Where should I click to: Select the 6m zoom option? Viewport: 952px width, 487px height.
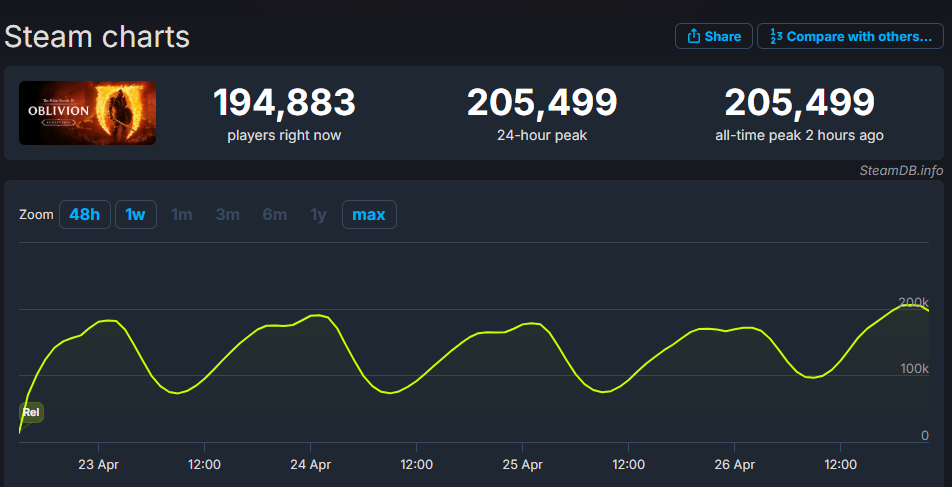tap(274, 214)
